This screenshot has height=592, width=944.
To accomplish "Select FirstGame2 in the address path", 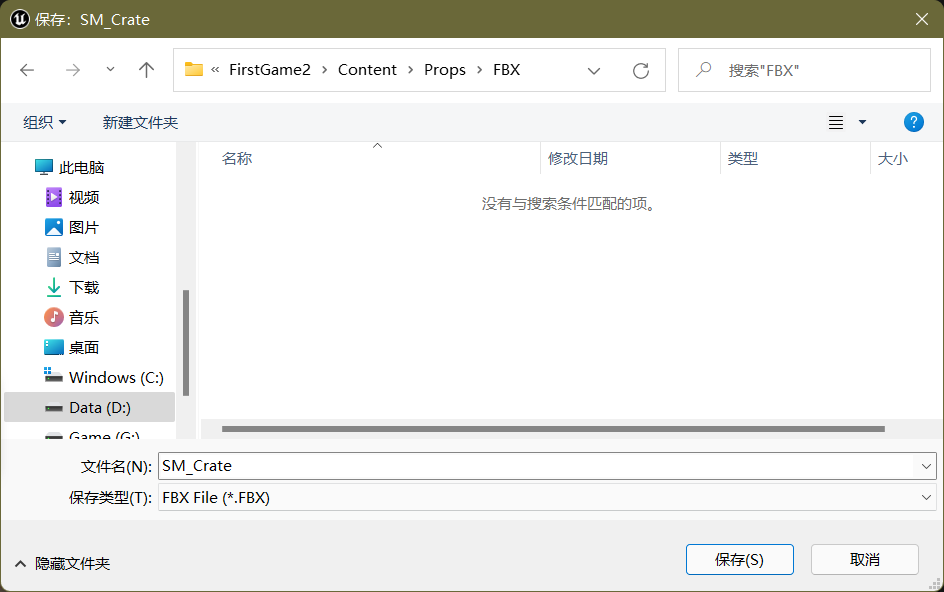I will click(x=270, y=70).
